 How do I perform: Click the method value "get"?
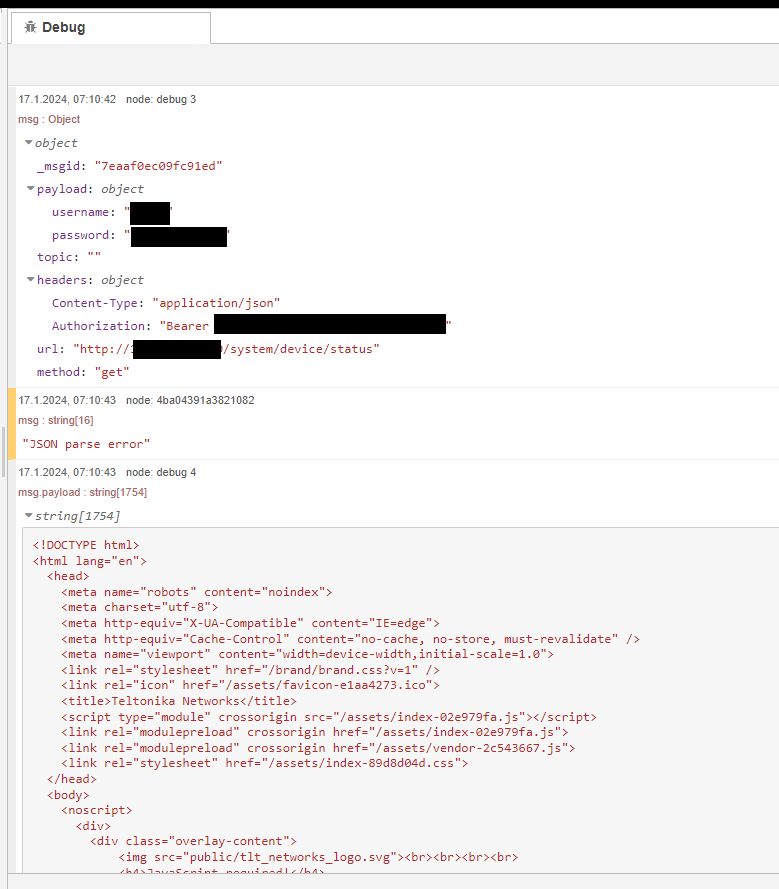pyautogui.click(x=112, y=372)
